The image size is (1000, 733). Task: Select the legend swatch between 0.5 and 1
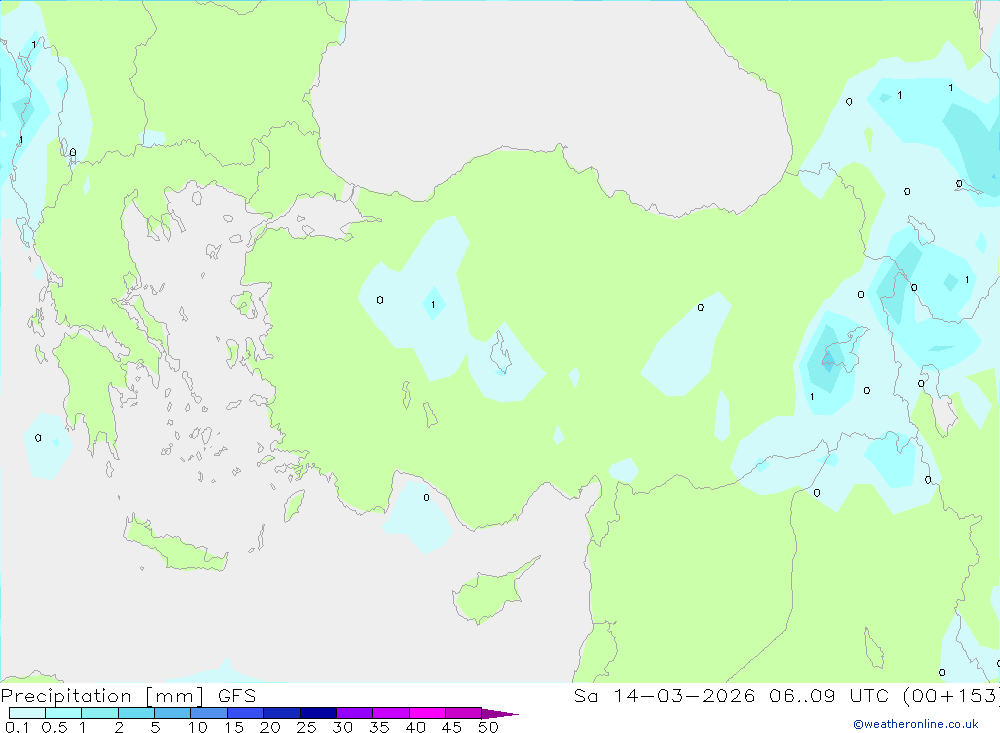(x=64, y=713)
